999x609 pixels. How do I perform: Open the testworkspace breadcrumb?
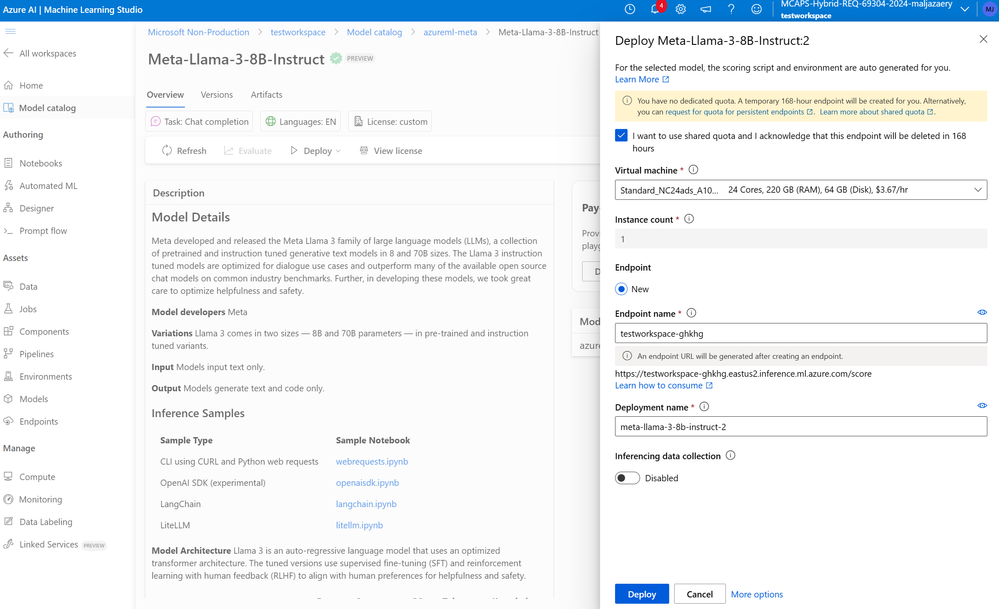pos(298,32)
